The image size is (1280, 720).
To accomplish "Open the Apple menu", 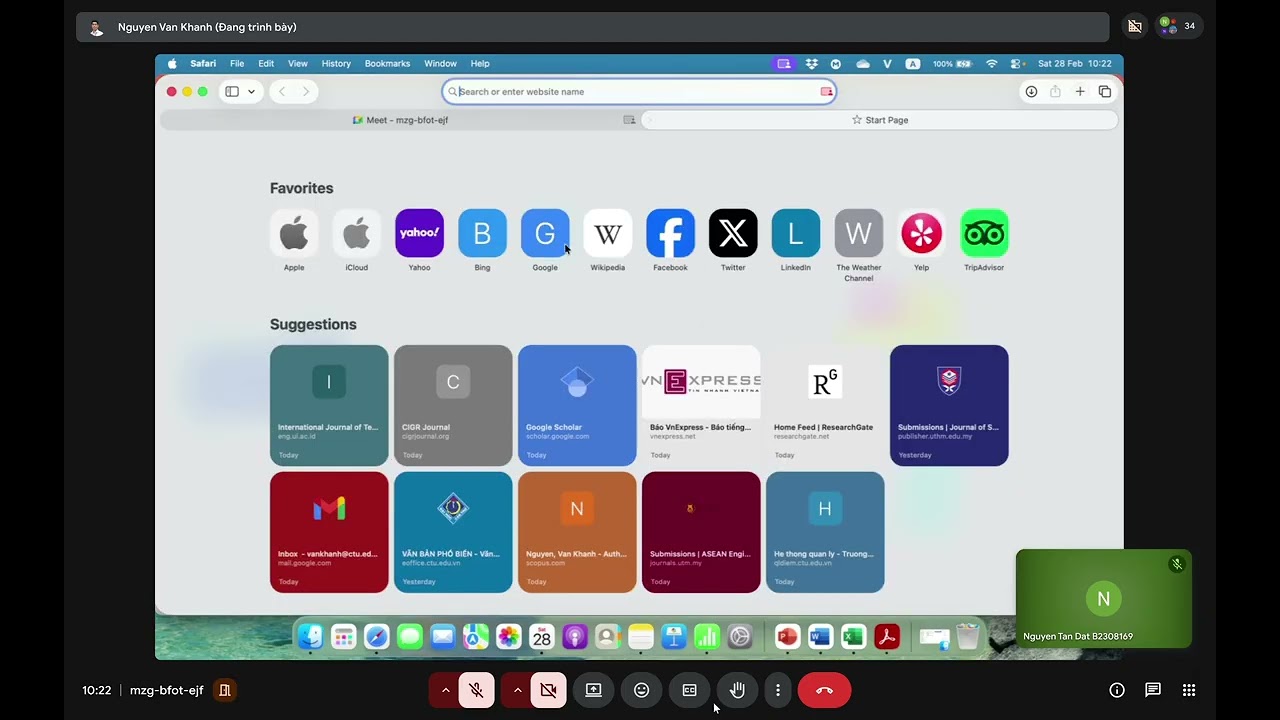I will tap(172, 63).
